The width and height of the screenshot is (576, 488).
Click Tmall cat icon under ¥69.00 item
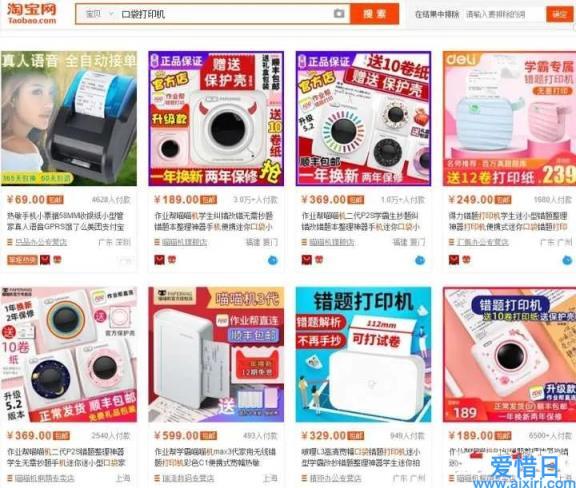(x=45, y=260)
